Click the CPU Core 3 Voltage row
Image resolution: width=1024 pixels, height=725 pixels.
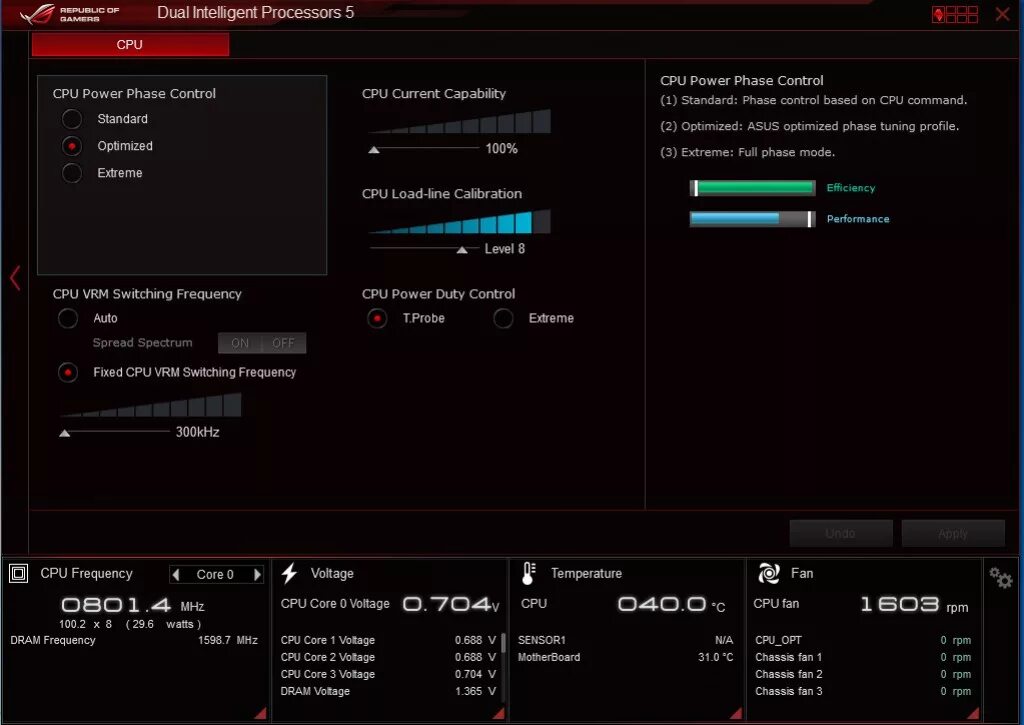tap(388, 674)
